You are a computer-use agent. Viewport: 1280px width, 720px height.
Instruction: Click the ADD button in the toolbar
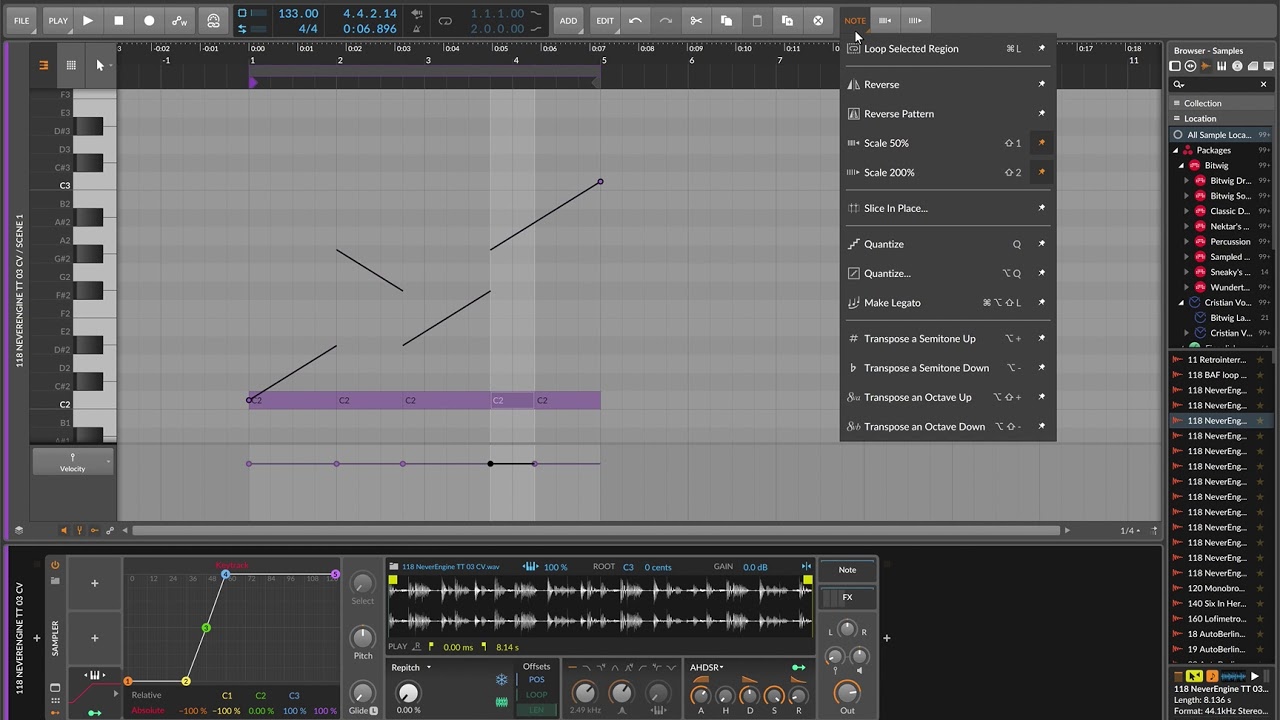pyautogui.click(x=568, y=20)
